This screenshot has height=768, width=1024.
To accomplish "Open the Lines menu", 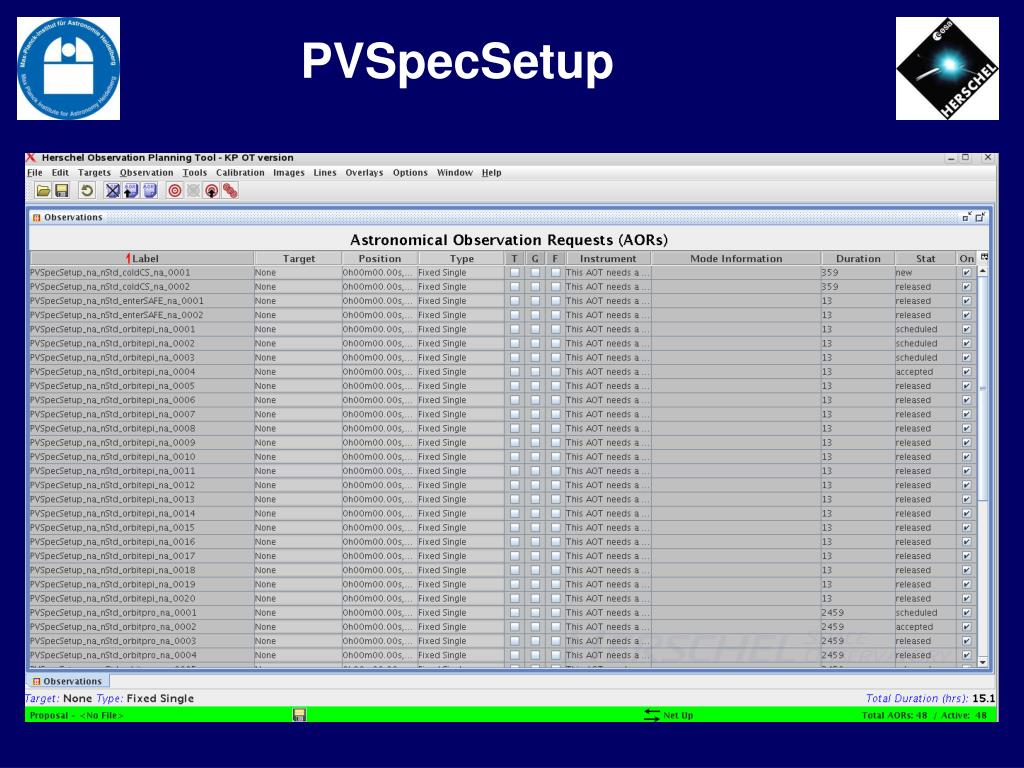I will (x=325, y=173).
